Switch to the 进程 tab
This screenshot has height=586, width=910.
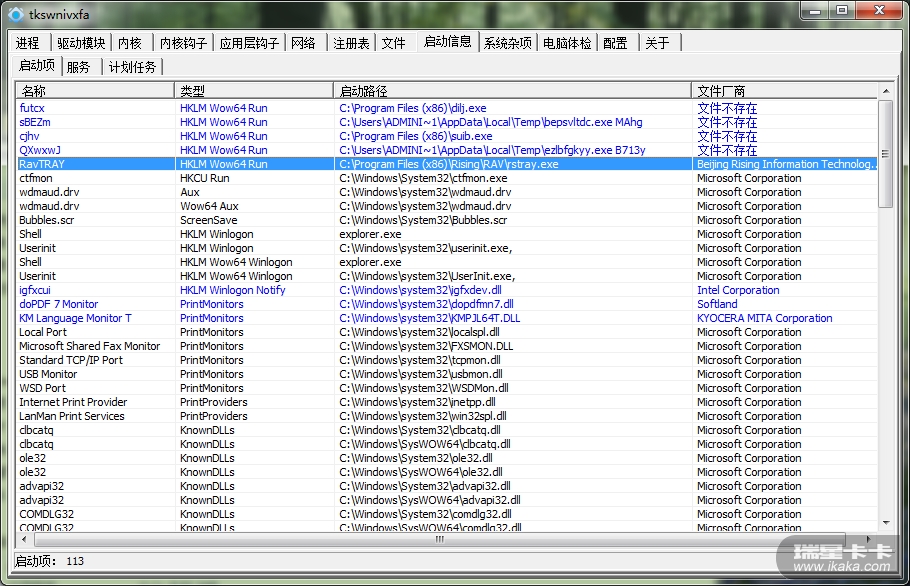tap(28, 43)
